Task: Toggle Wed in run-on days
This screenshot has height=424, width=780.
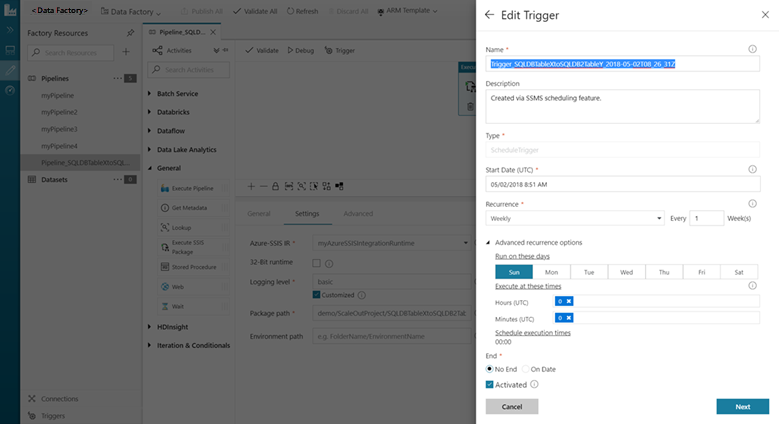Action: click(626, 272)
